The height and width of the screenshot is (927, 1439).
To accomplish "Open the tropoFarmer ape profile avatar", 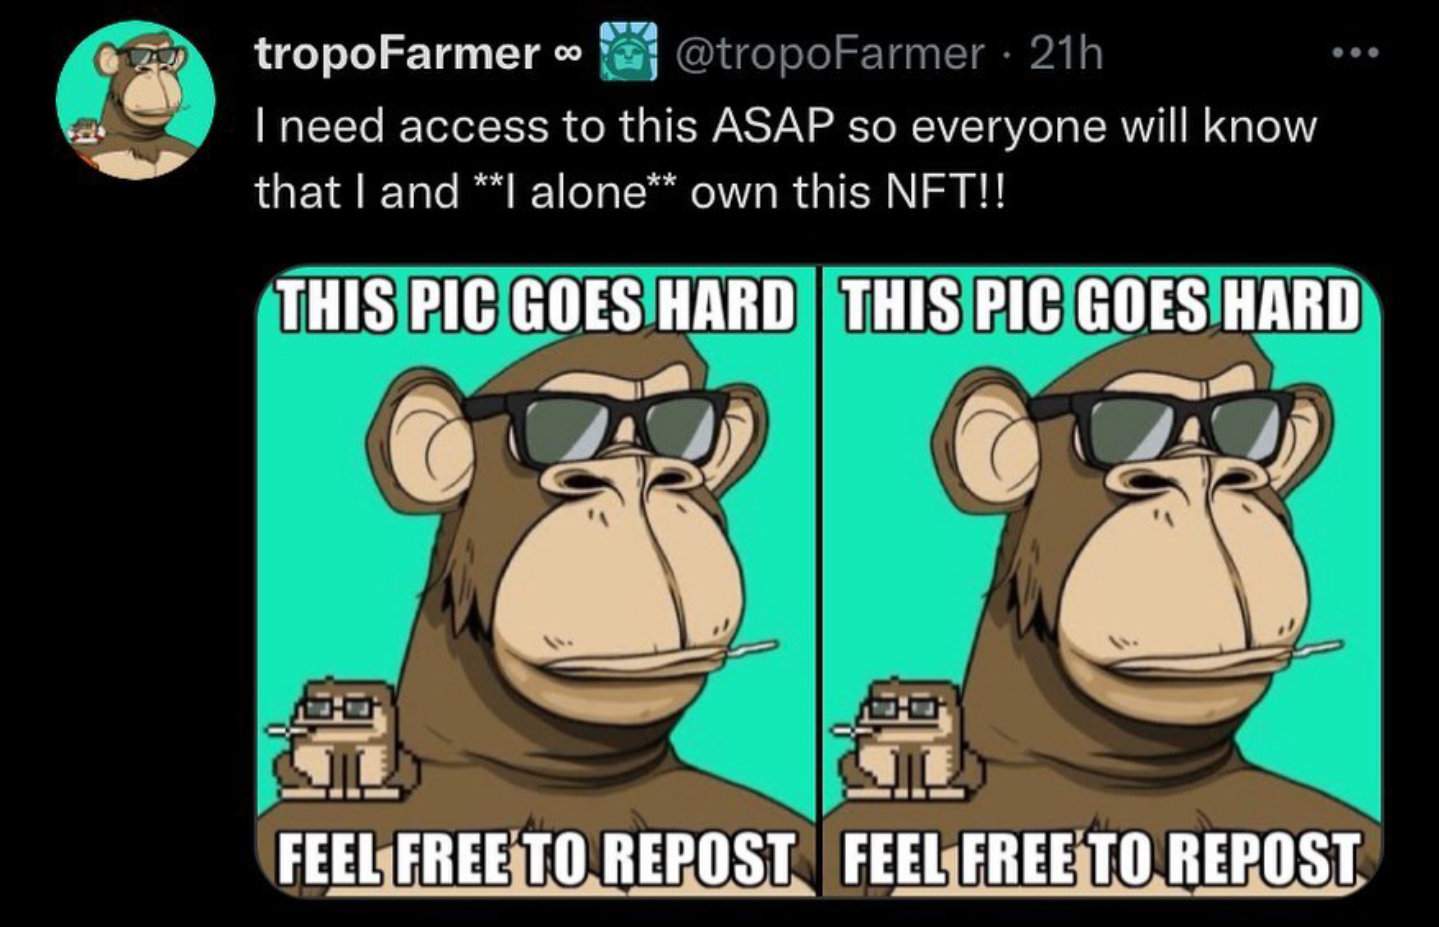I will 136,100.
